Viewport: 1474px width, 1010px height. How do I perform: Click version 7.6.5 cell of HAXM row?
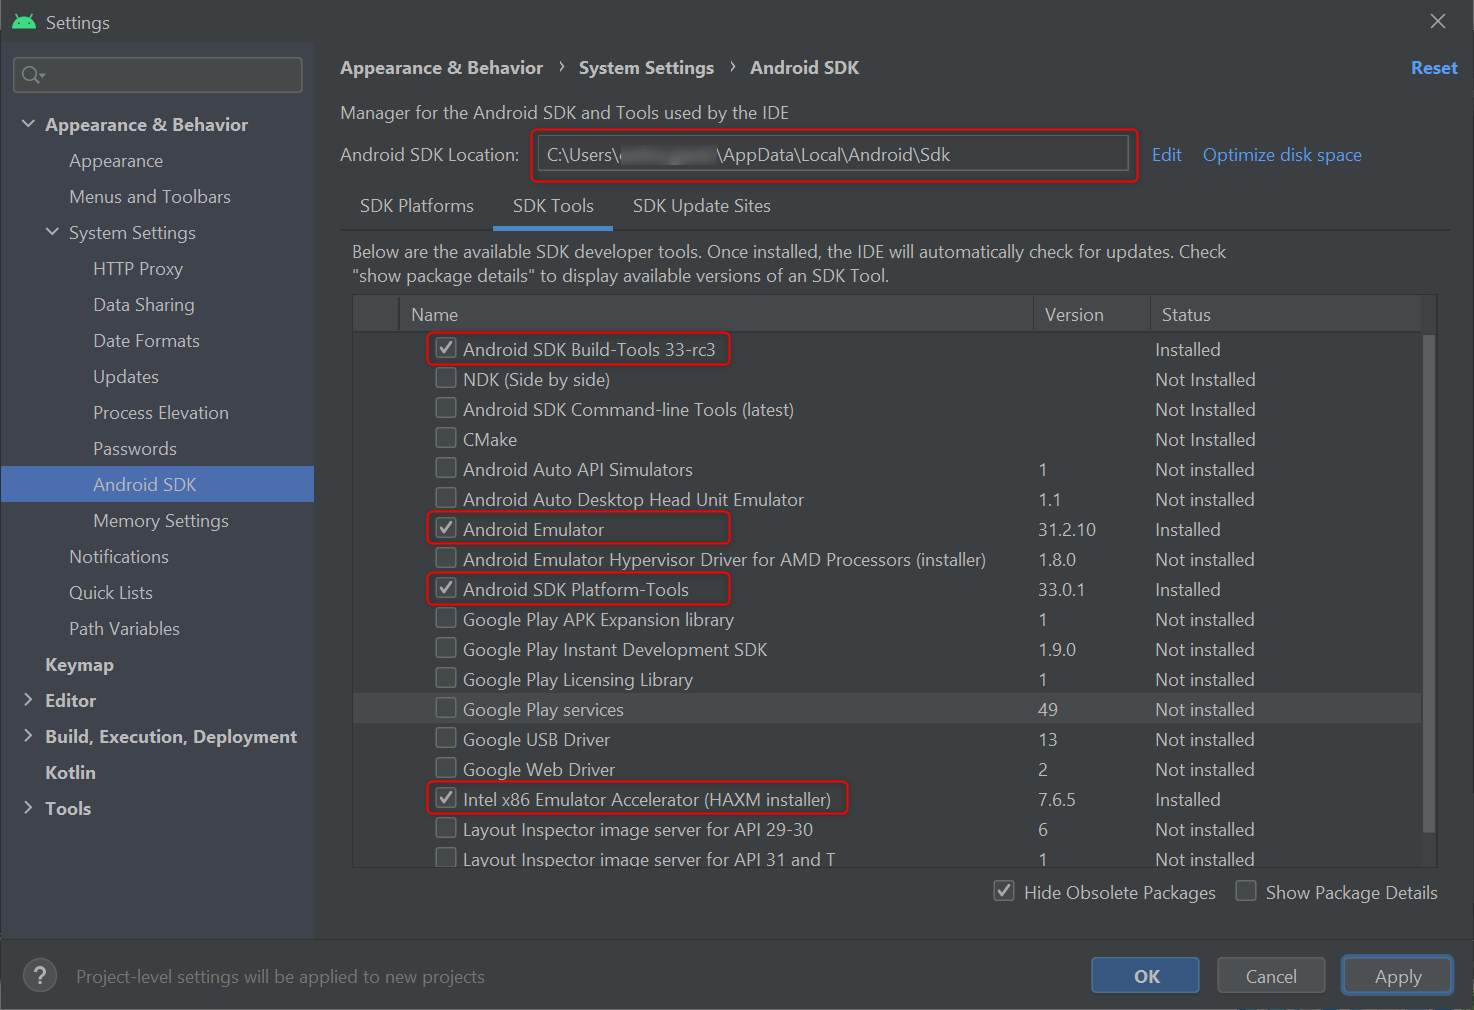(1057, 799)
